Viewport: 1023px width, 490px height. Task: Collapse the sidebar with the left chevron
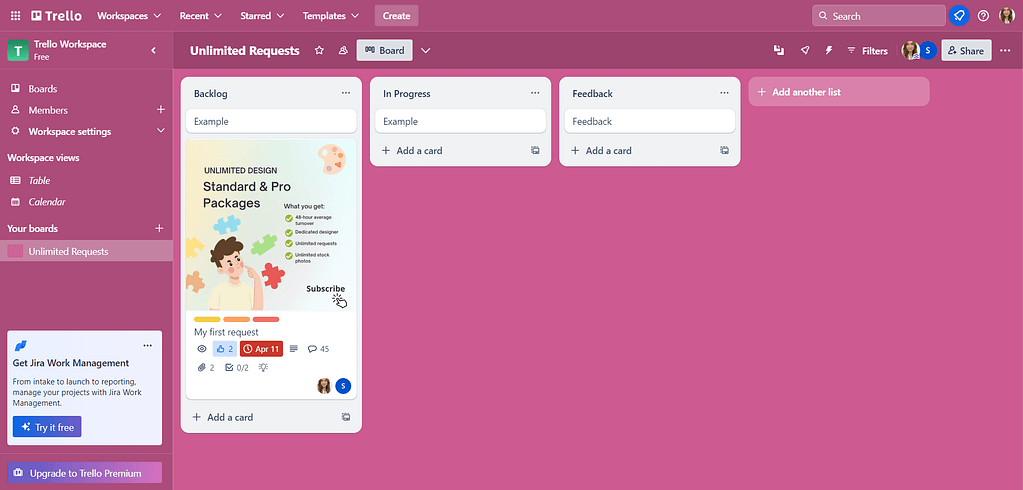pyautogui.click(x=154, y=50)
